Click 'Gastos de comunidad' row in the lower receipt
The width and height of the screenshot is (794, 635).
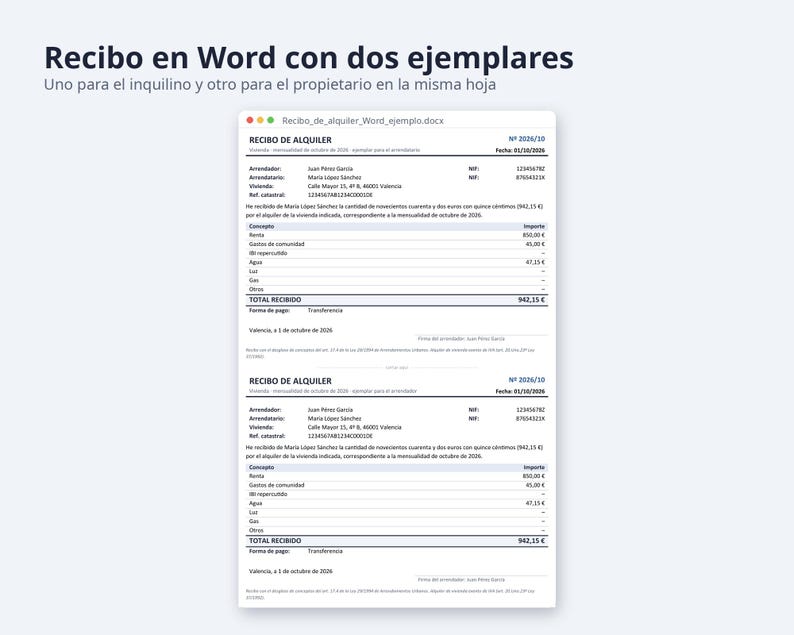point(396,485)
